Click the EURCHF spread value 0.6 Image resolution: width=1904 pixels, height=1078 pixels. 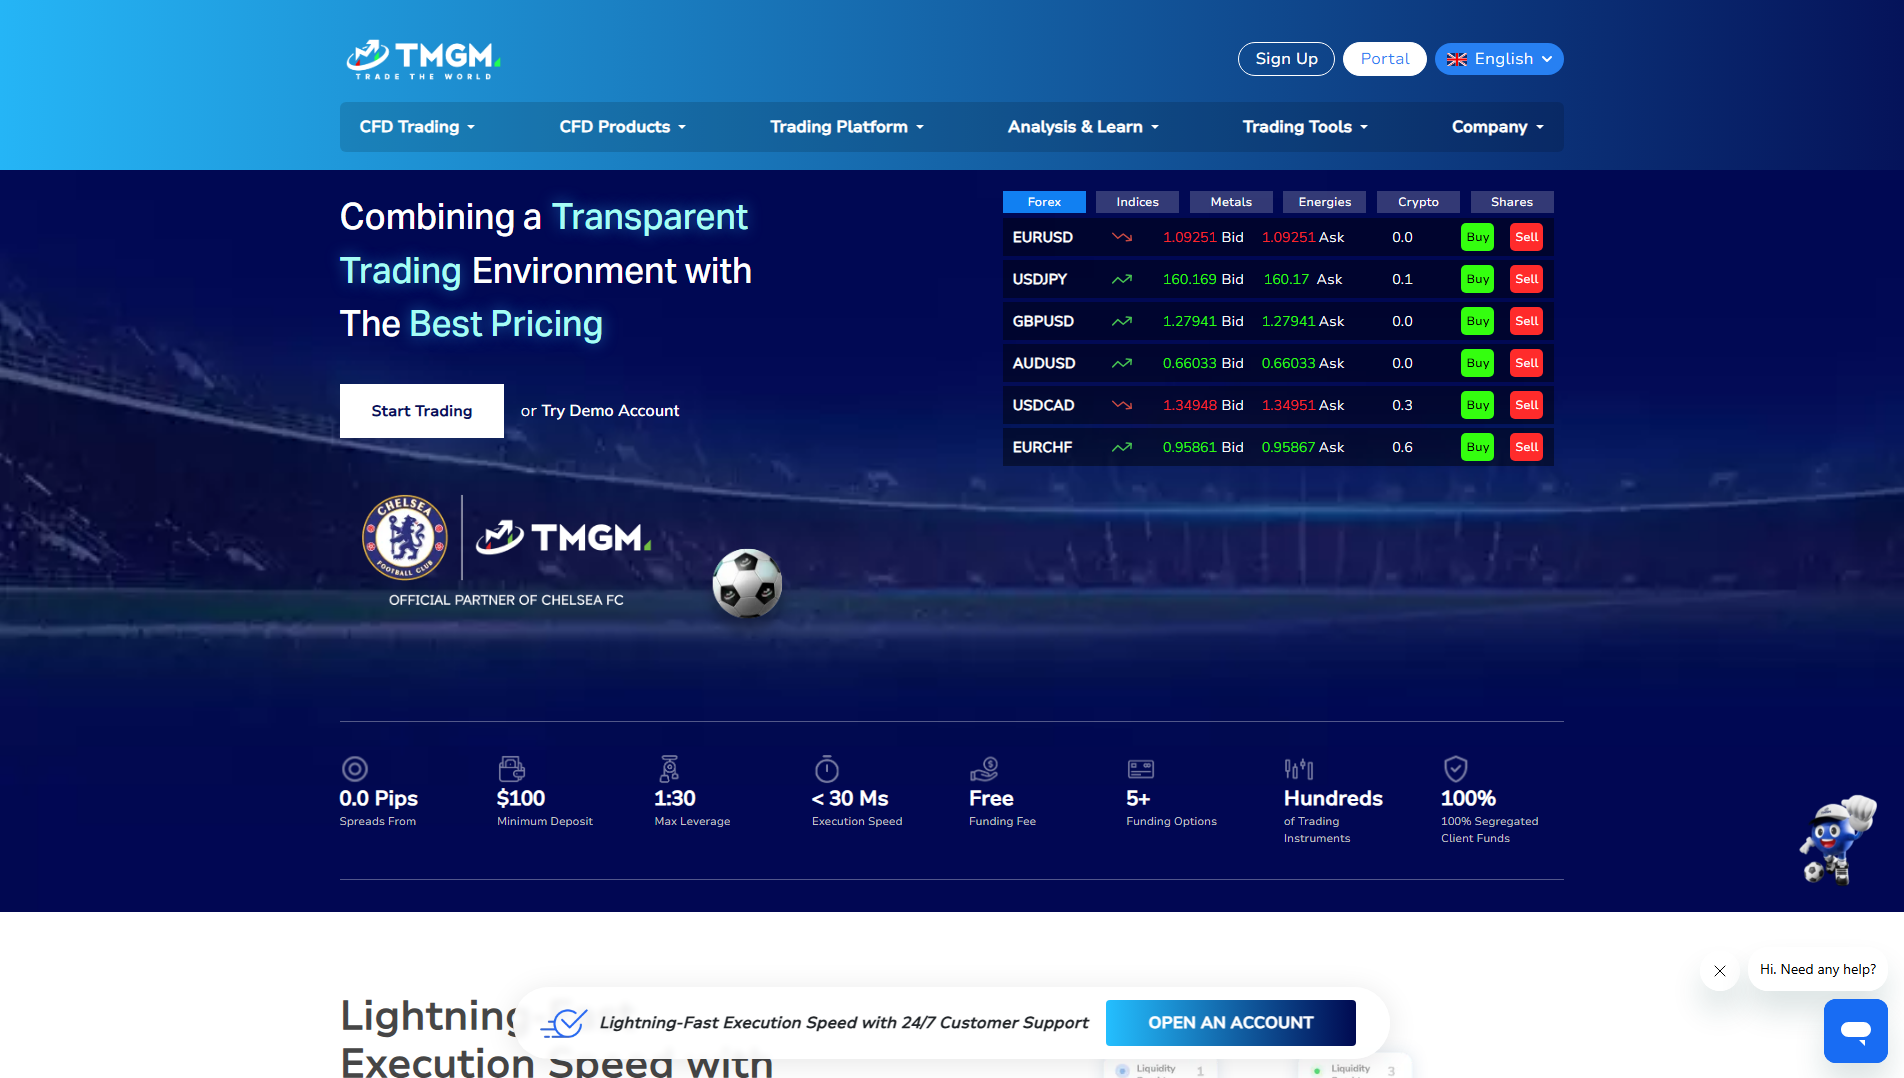click(1402, 447)
